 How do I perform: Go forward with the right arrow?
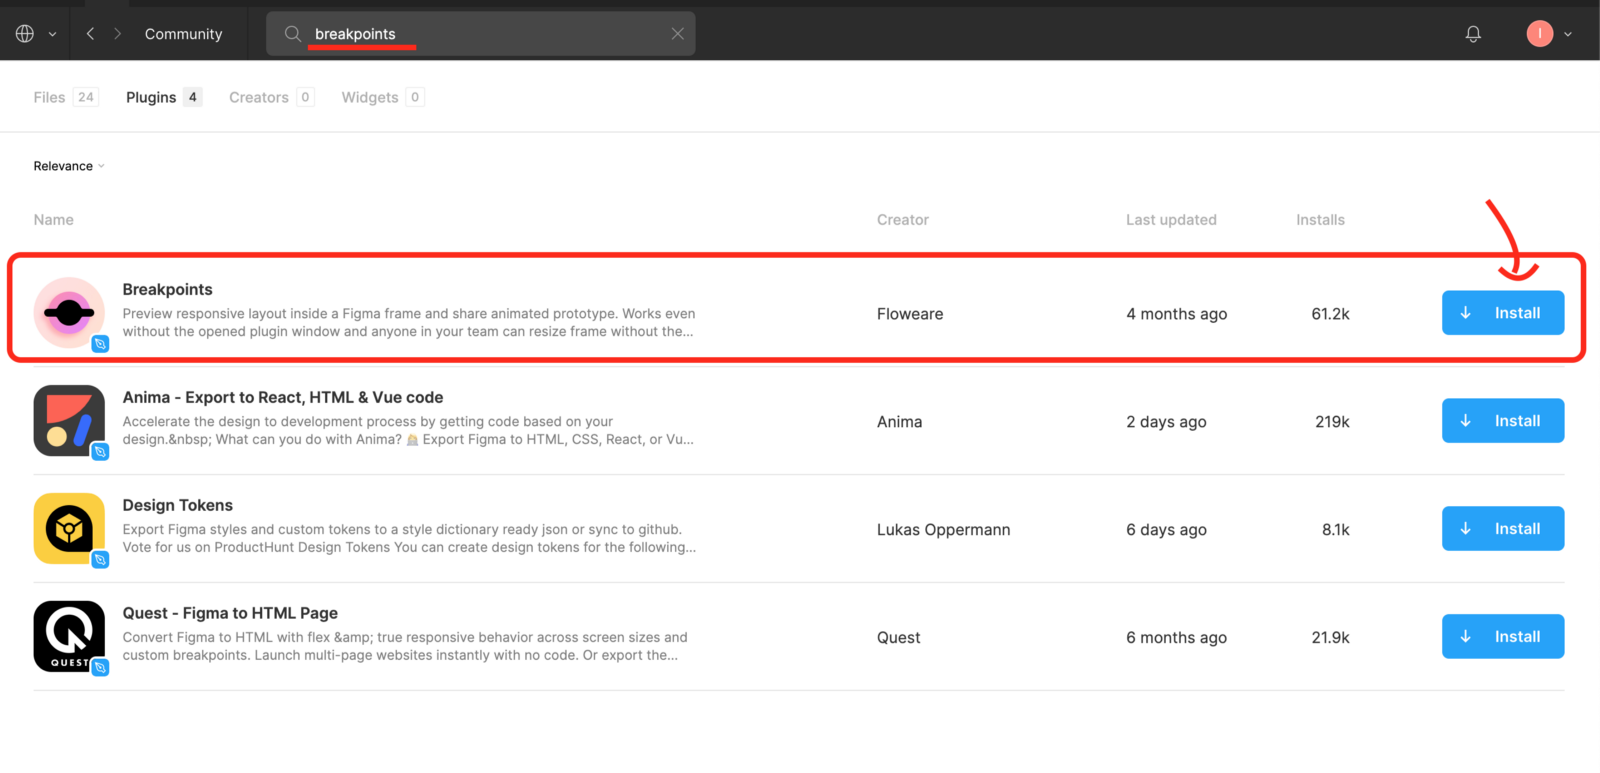[x=117, y=34]
